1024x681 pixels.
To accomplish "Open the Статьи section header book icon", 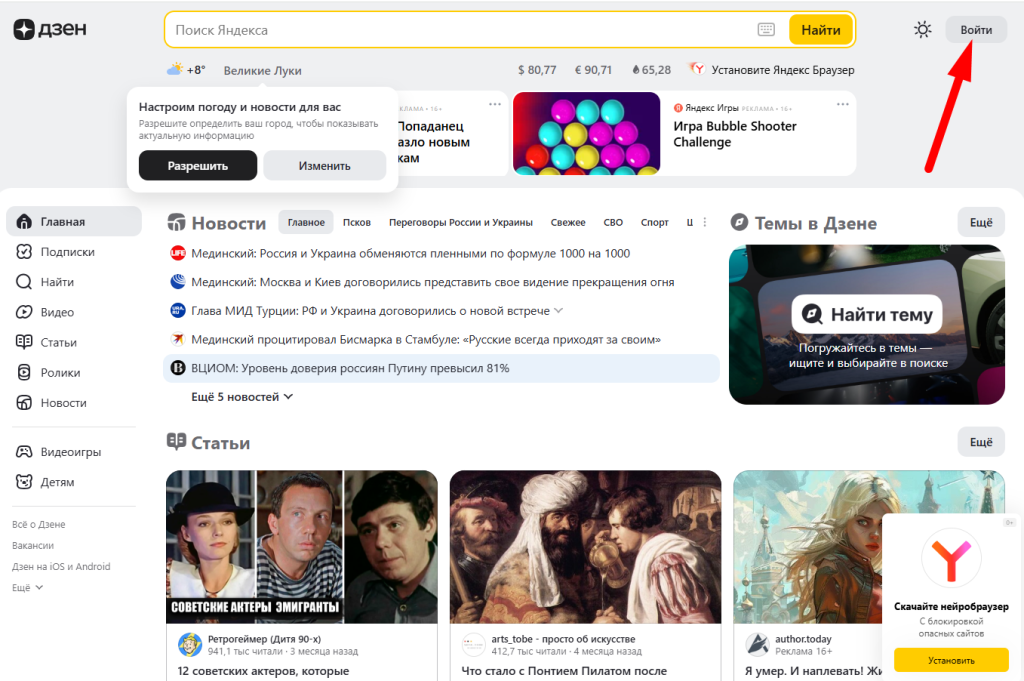I will 176,441.
